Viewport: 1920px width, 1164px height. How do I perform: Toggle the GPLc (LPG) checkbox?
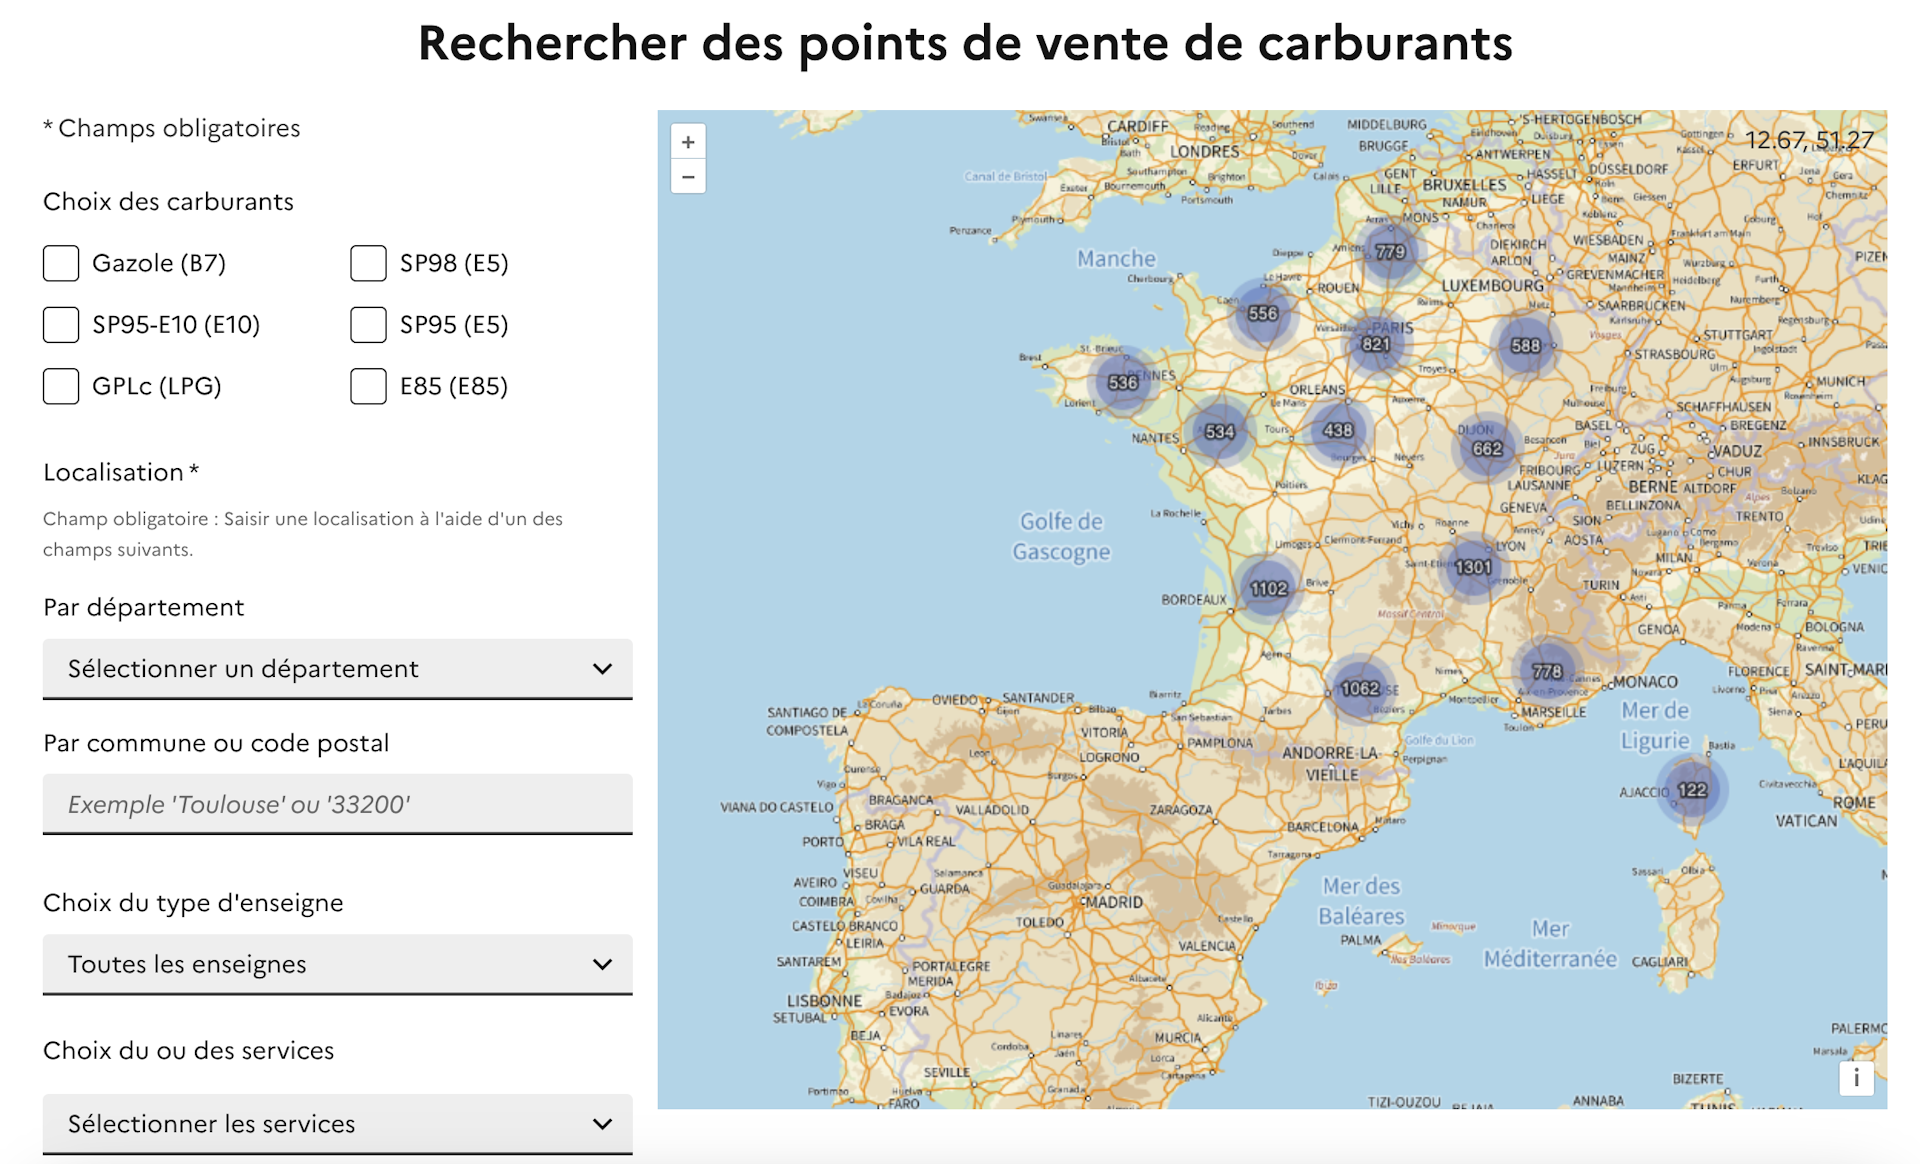(x=61, y=386)
